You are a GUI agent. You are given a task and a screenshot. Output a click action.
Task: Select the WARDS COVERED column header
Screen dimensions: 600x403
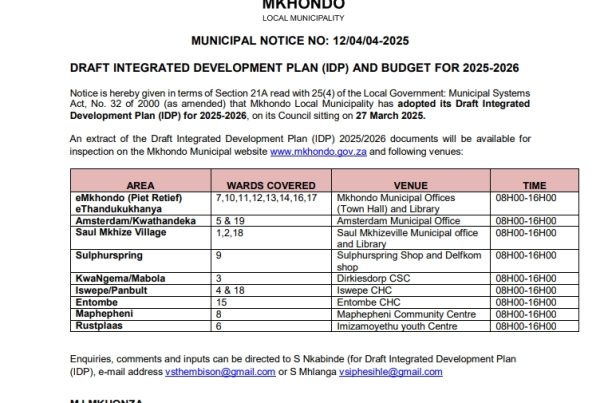[x=271, y=180]
